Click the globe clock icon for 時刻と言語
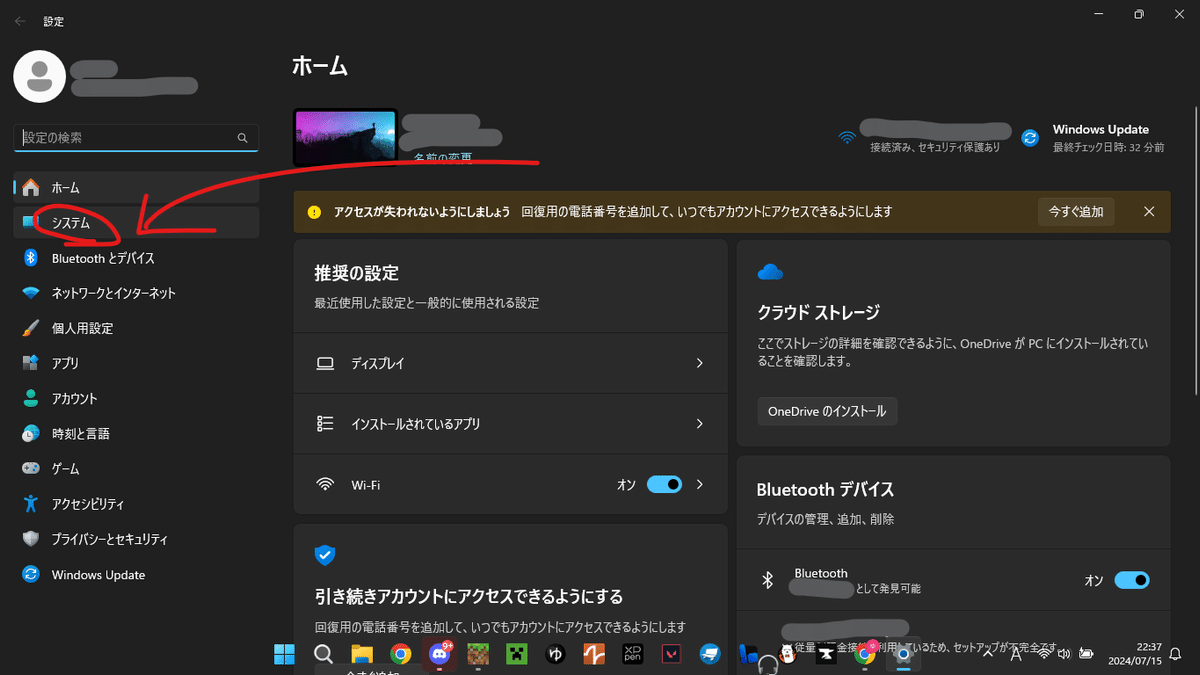 point(31,434)
